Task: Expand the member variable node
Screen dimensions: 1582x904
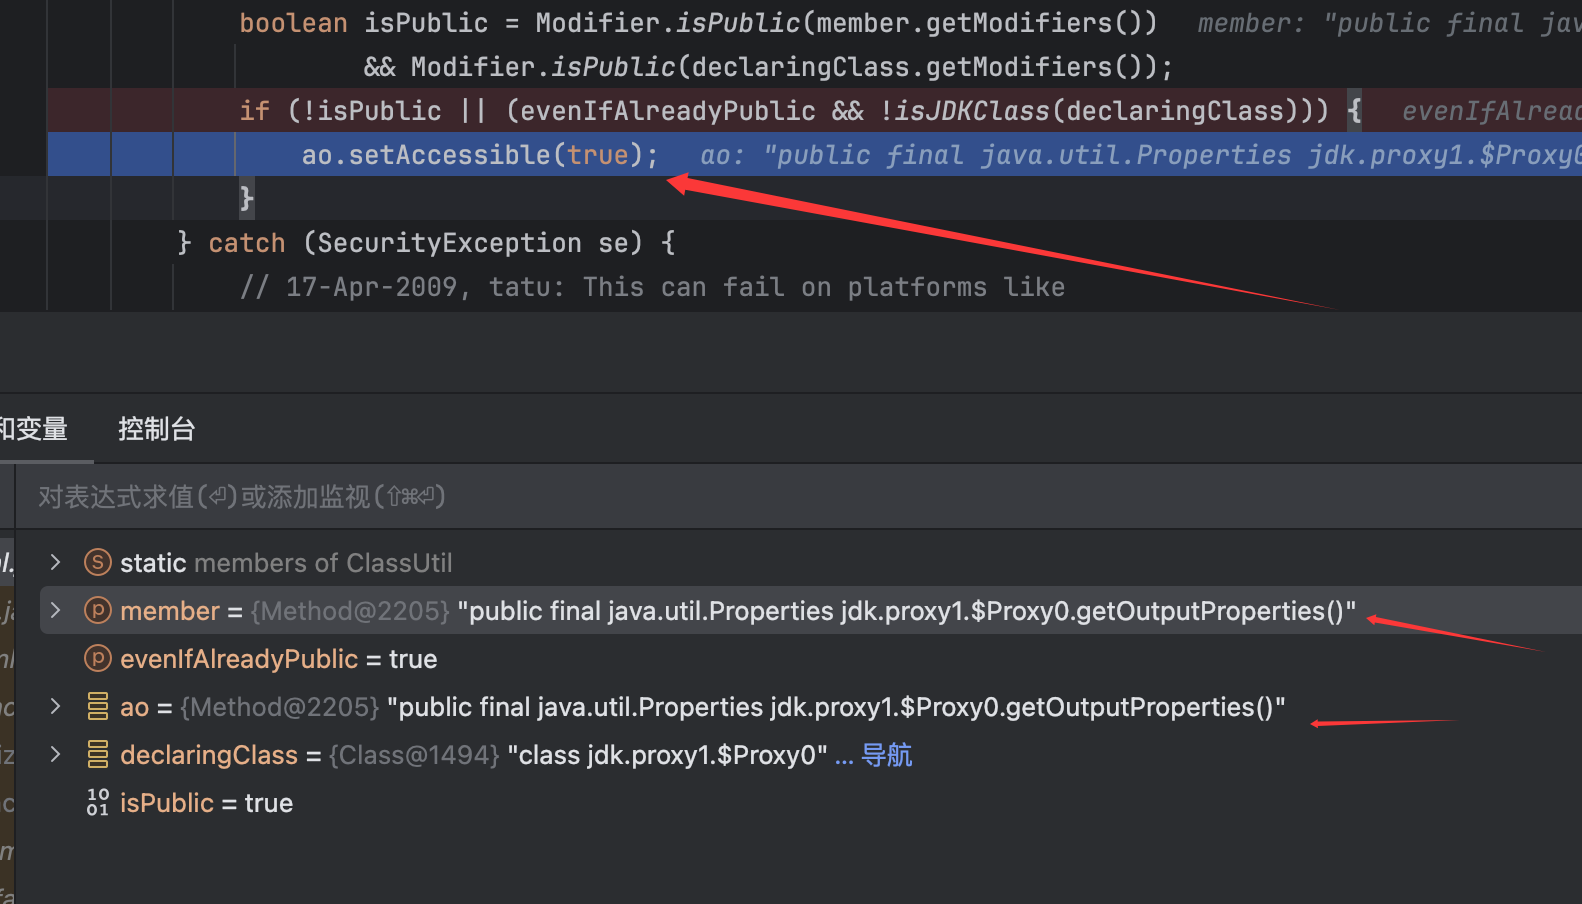Action: point(56,611)
